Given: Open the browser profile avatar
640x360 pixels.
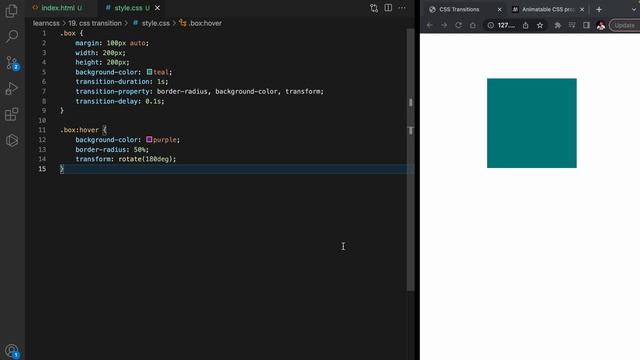Looking at the screenshot, I should (600, 26).
